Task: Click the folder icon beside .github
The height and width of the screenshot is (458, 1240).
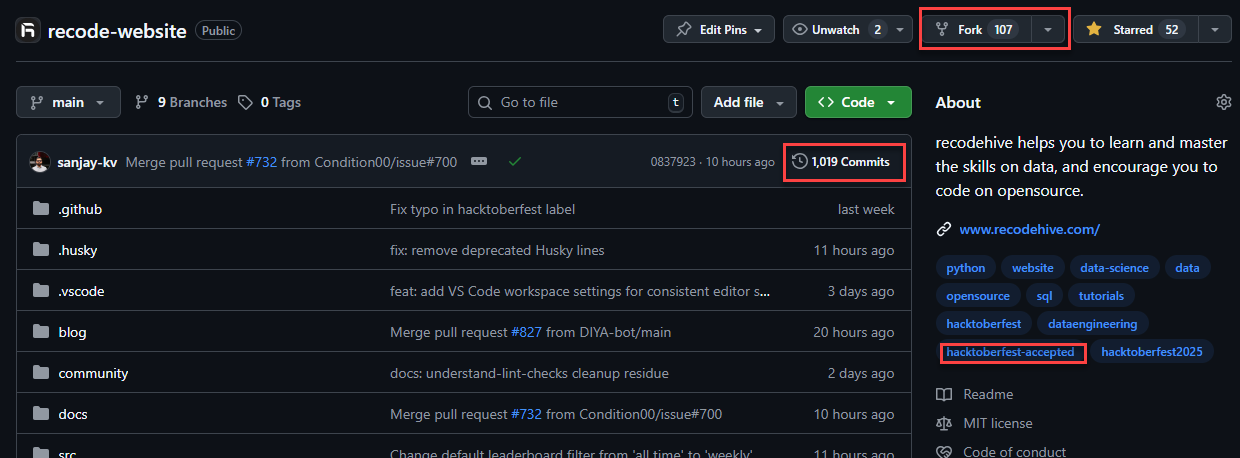Action: [x=41, y=209]
